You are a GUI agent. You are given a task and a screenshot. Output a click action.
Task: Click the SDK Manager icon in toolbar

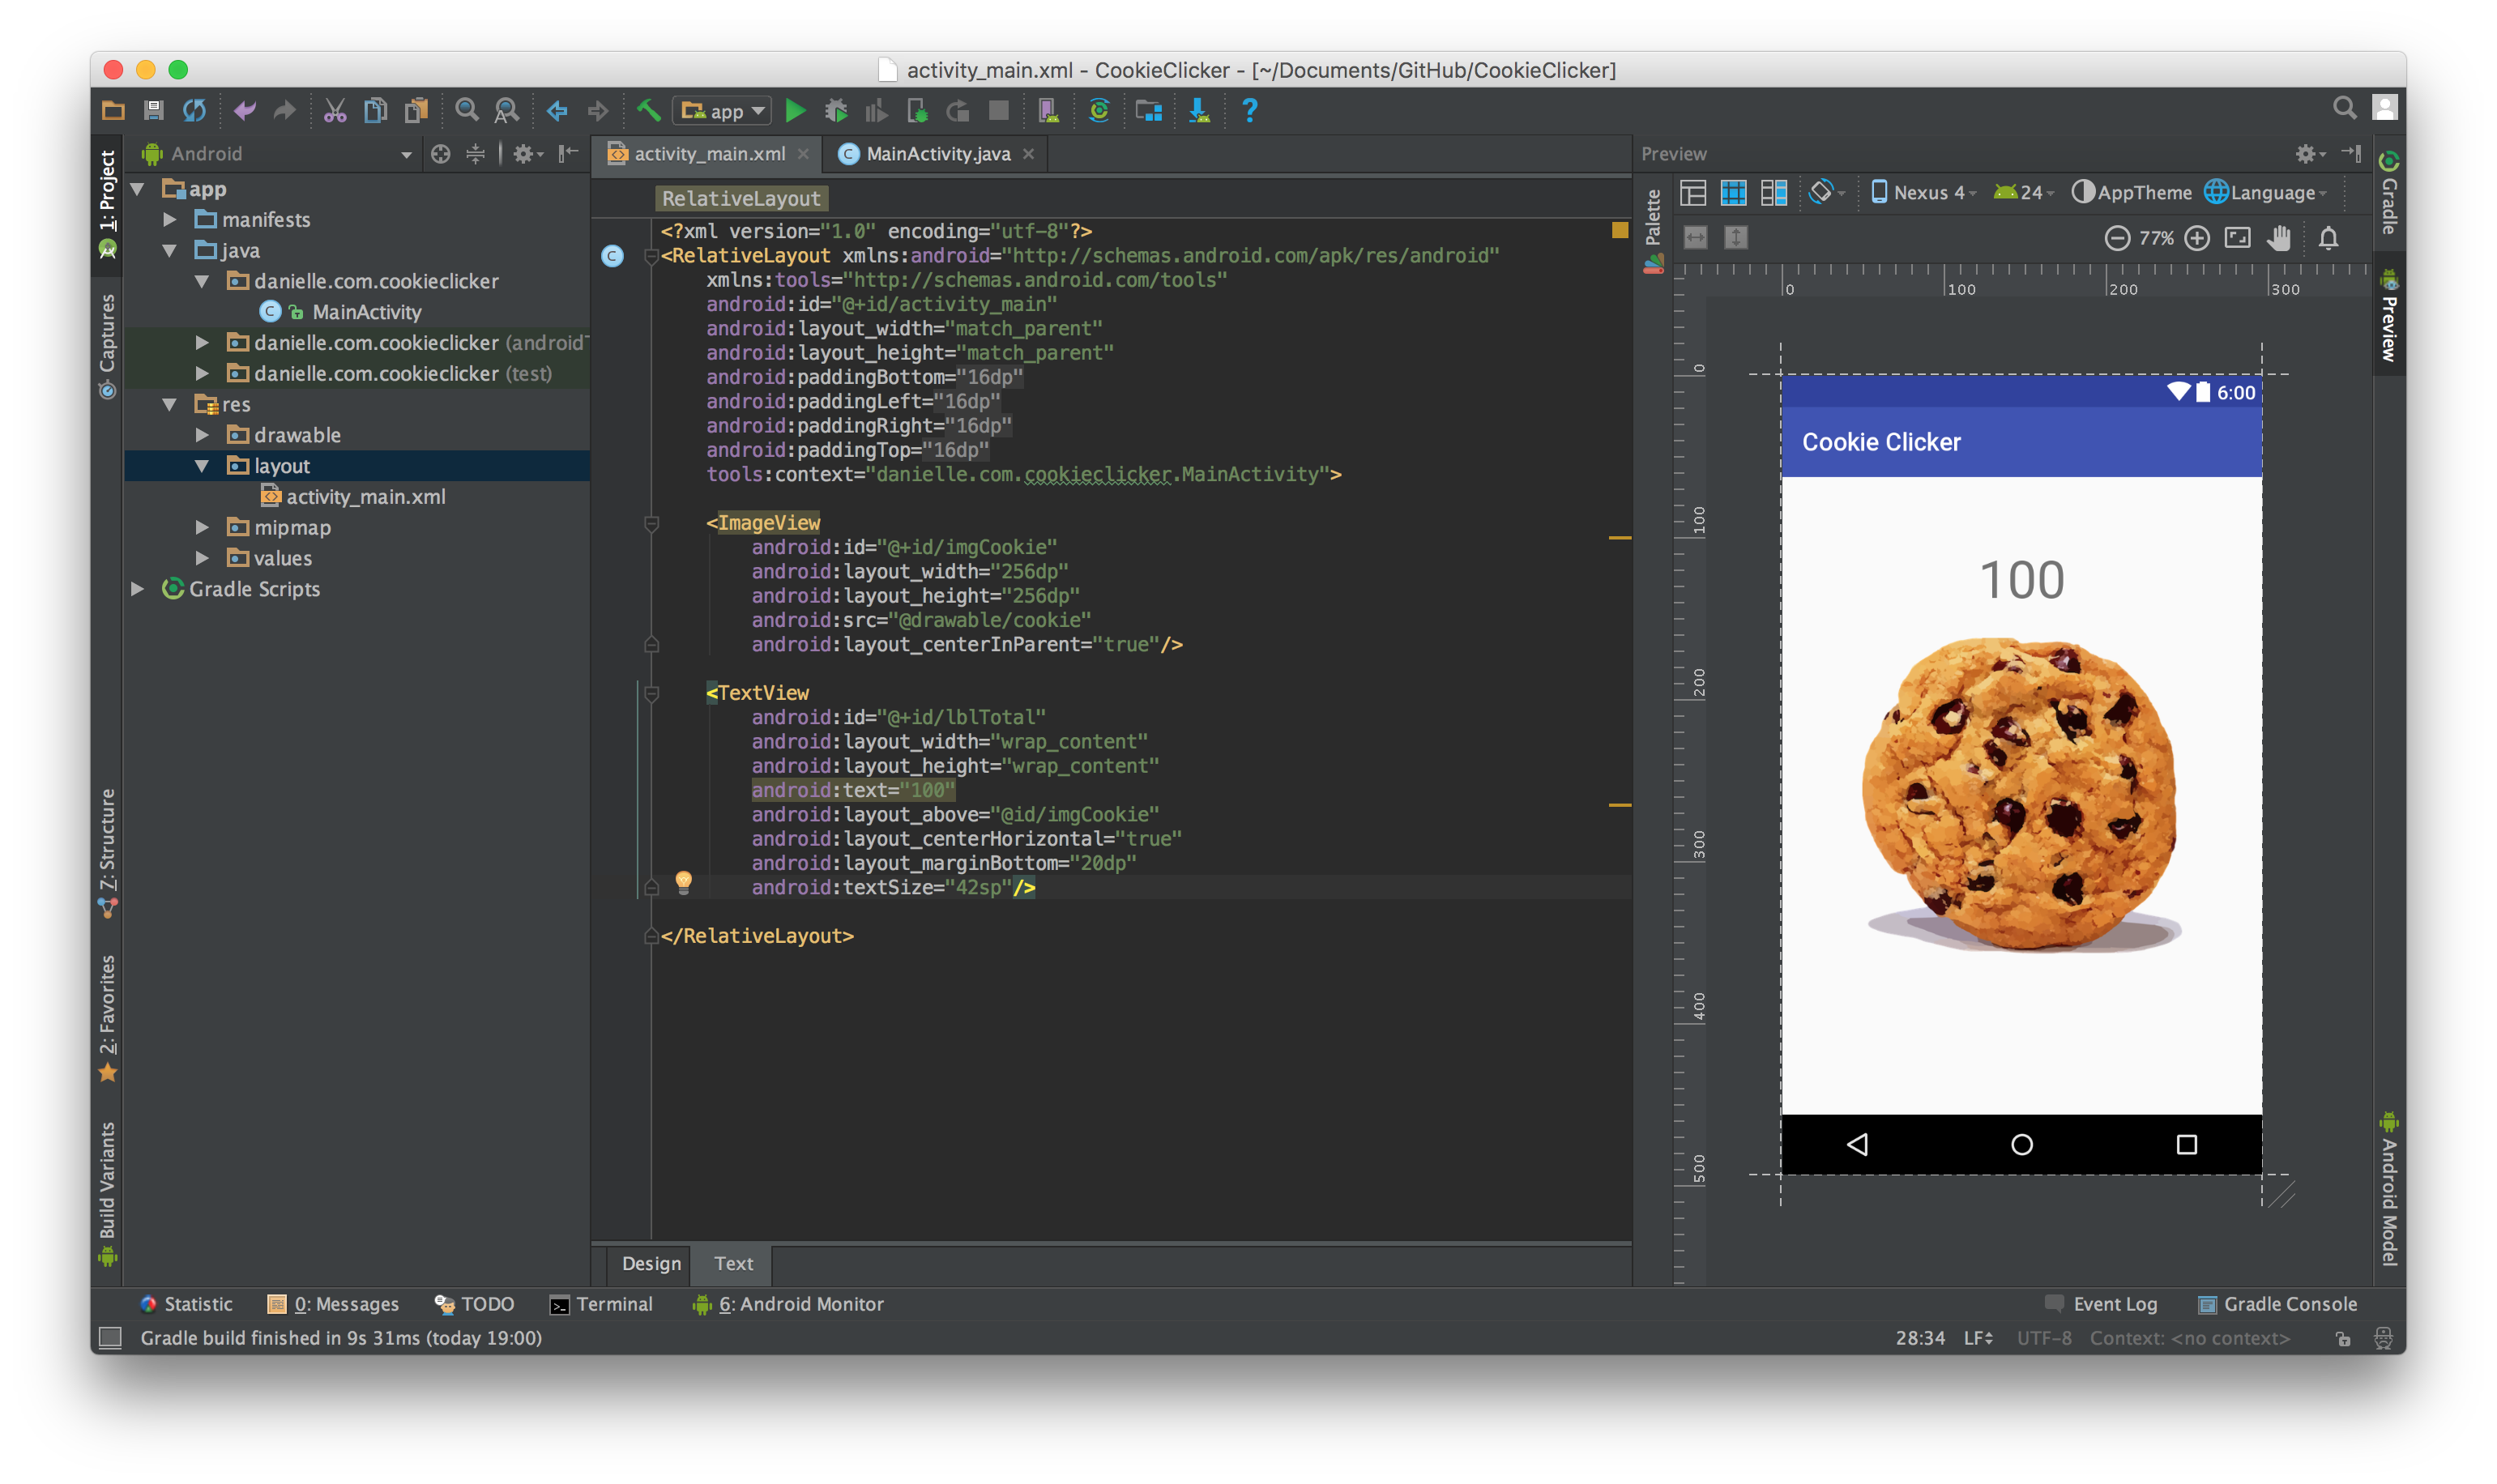[x=1198, y=109]
